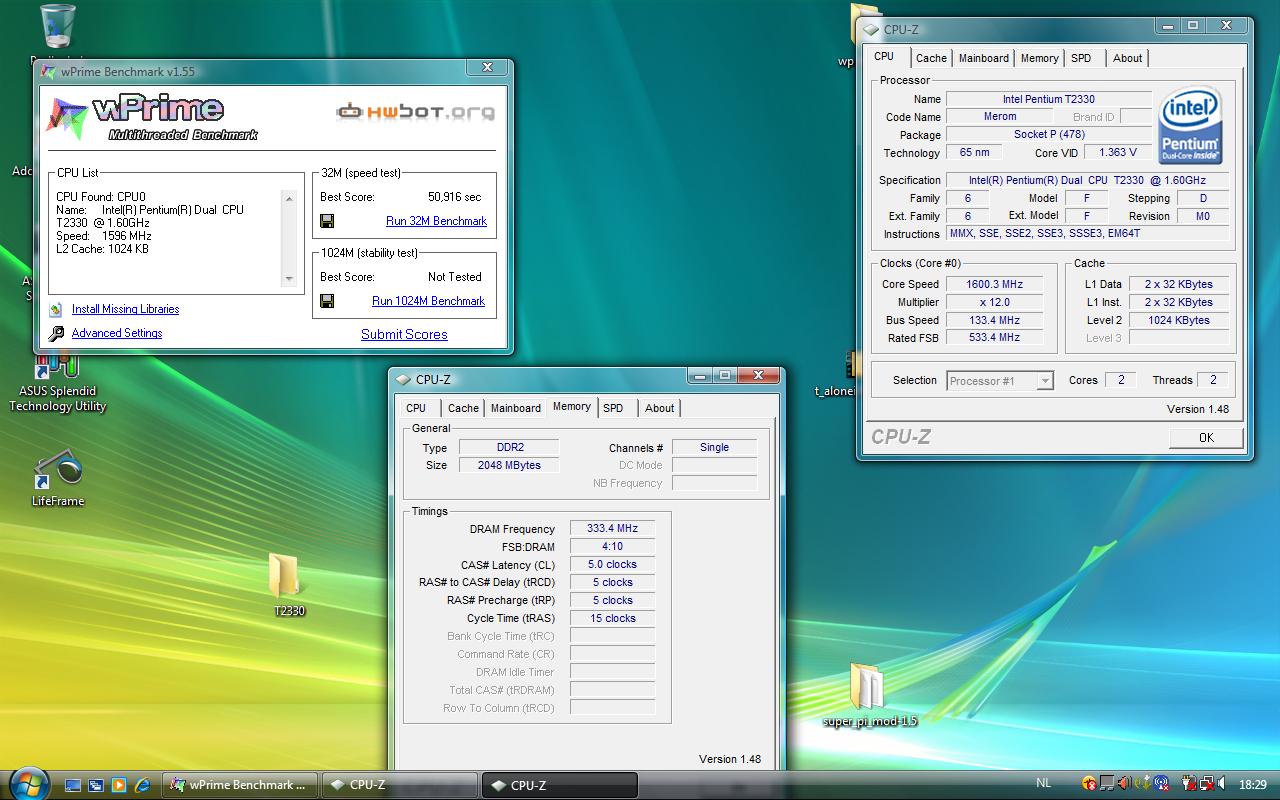The image size is (1280, 800).
Task: Click the Merom code name value
Action: click(1000, 117)
